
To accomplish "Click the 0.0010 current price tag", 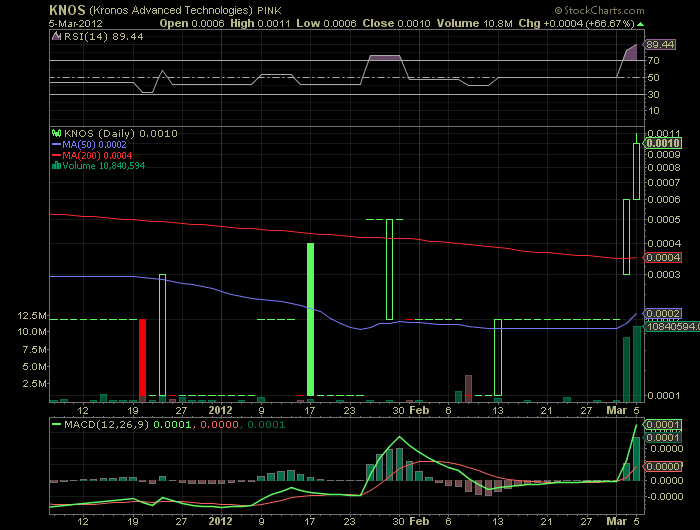I will coord(662,143).
